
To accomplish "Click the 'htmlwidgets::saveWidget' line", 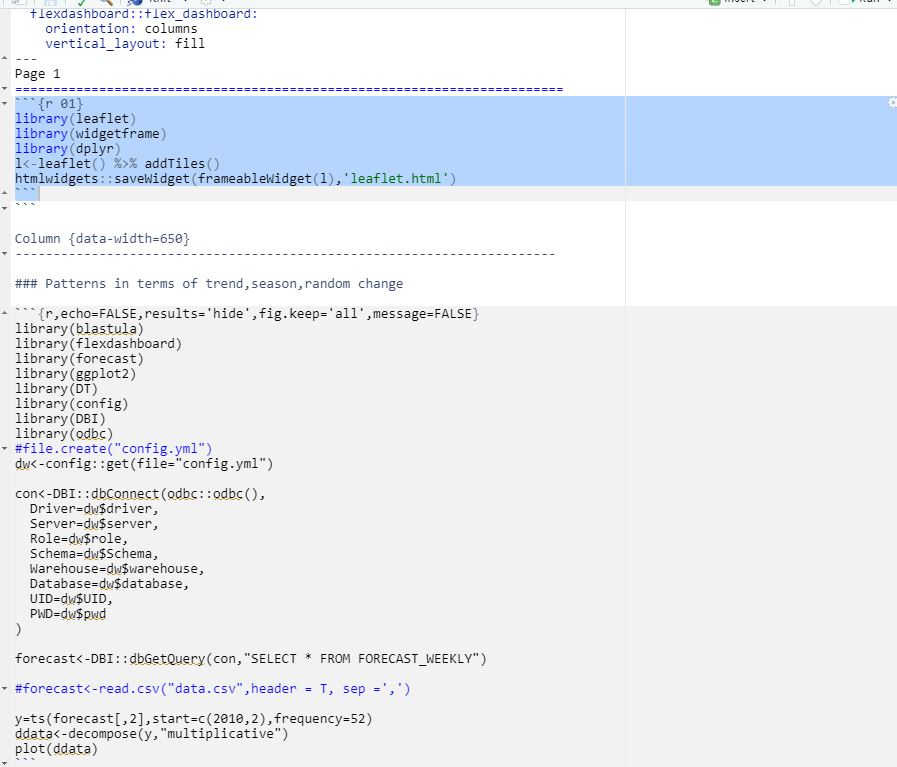I will pos(236,178).
